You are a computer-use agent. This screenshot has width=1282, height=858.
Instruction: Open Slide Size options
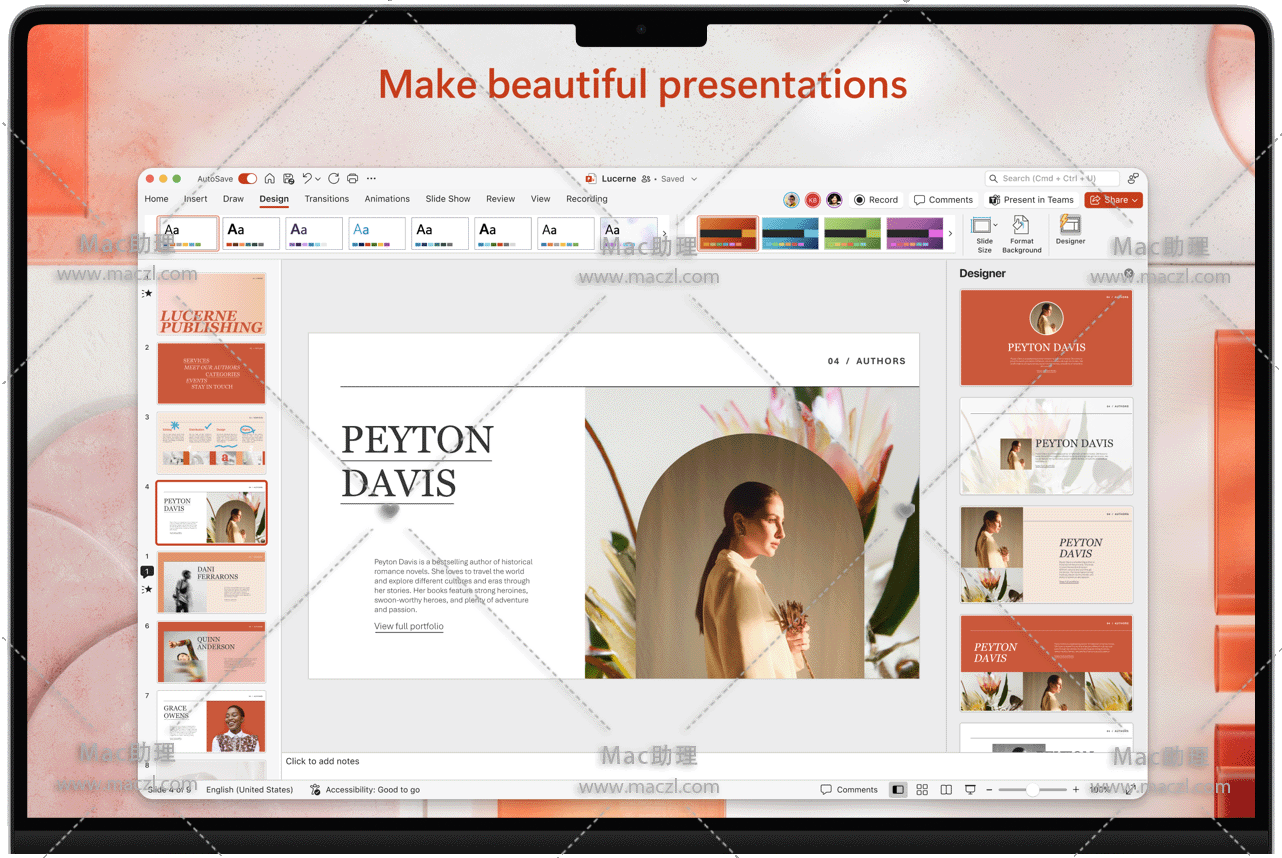(x=985, y=234)
